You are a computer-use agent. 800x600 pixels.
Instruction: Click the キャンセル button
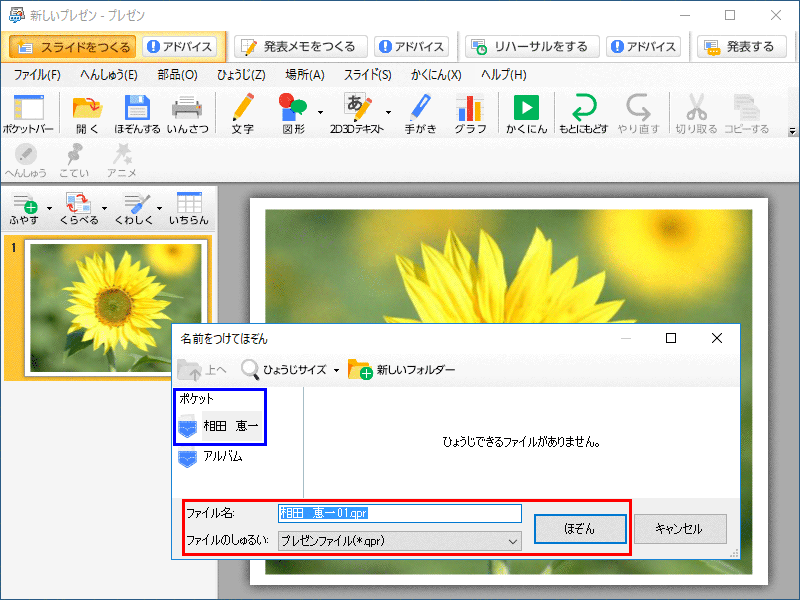click(x=680, y=529)
